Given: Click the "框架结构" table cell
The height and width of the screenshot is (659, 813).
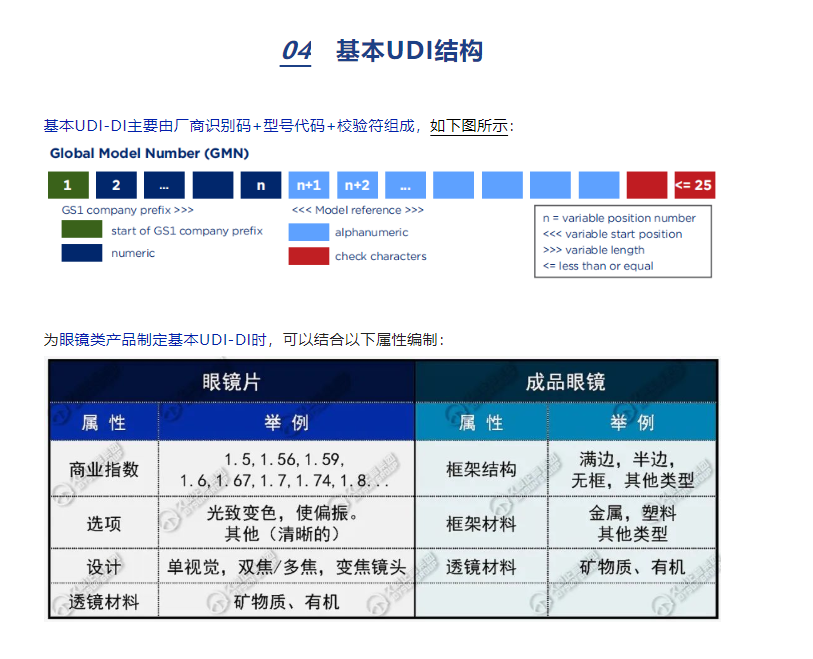Looking at the screenshot, I should click(x=481, y=469).
